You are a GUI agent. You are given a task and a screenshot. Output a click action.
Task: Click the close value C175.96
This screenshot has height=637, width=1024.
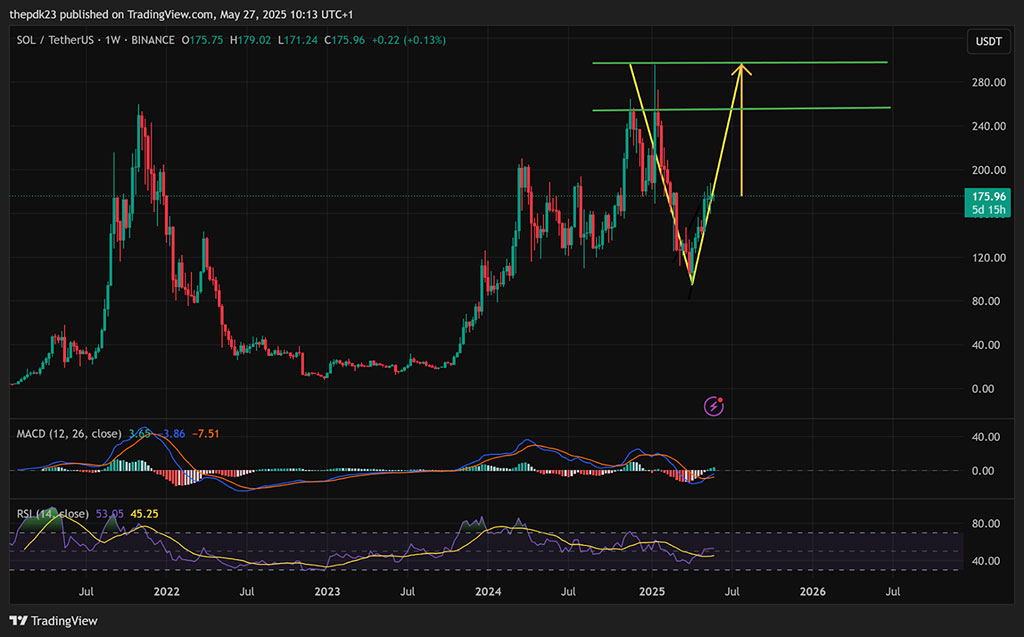[x=345, y=40]
